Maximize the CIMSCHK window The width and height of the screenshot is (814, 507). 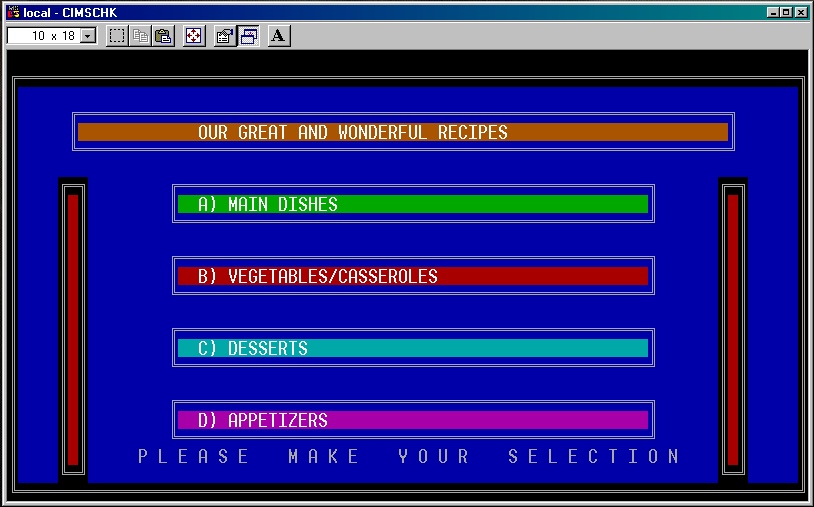point(786,12)
